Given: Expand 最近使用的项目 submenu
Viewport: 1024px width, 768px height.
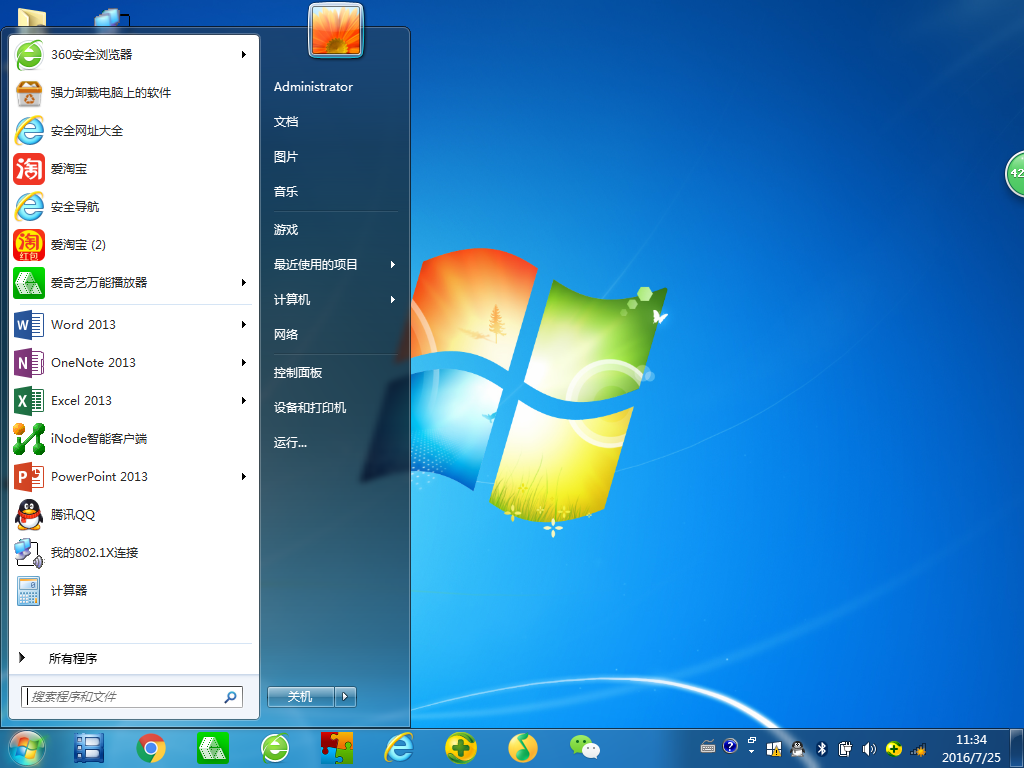Looking at the screenshot, I should click(392, 264).
